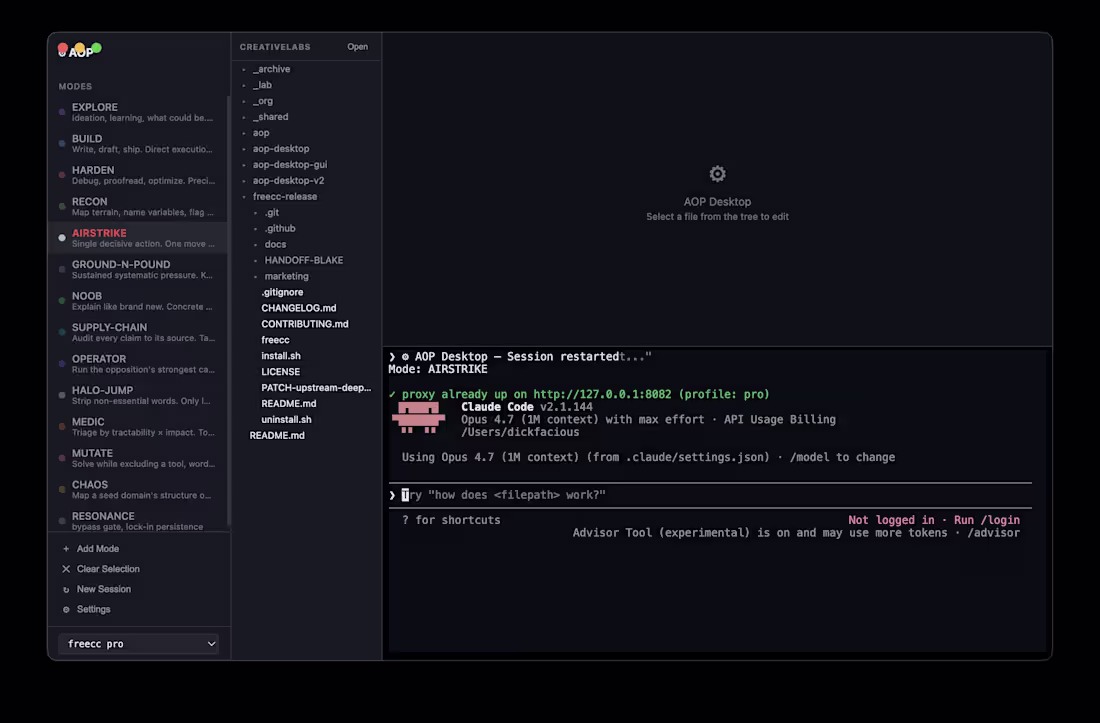Open CONTRIBUTING.md in the tree
1100x723 pixels.
(x=307, y=324)
